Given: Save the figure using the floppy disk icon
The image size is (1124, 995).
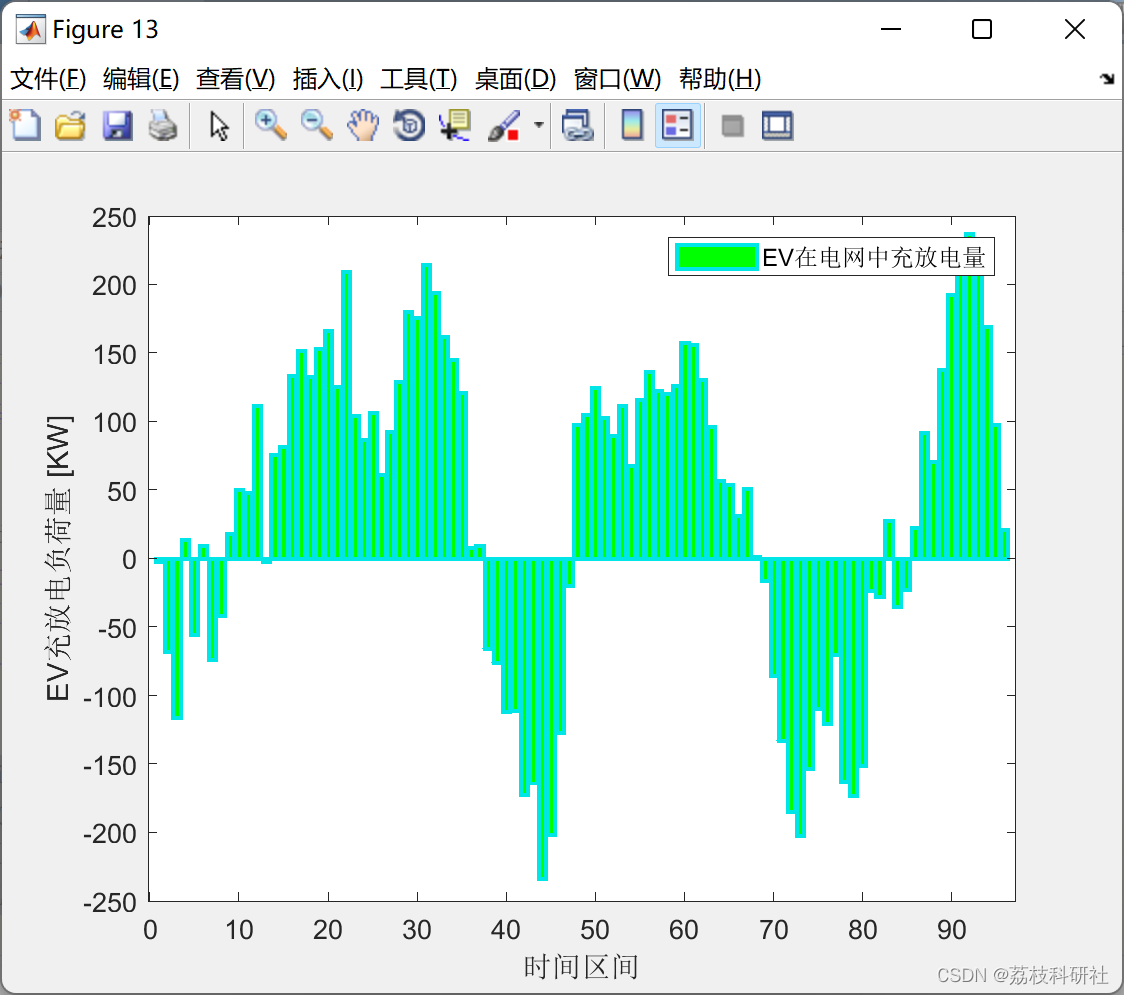Looking at the screenshot, I should 117,125.
